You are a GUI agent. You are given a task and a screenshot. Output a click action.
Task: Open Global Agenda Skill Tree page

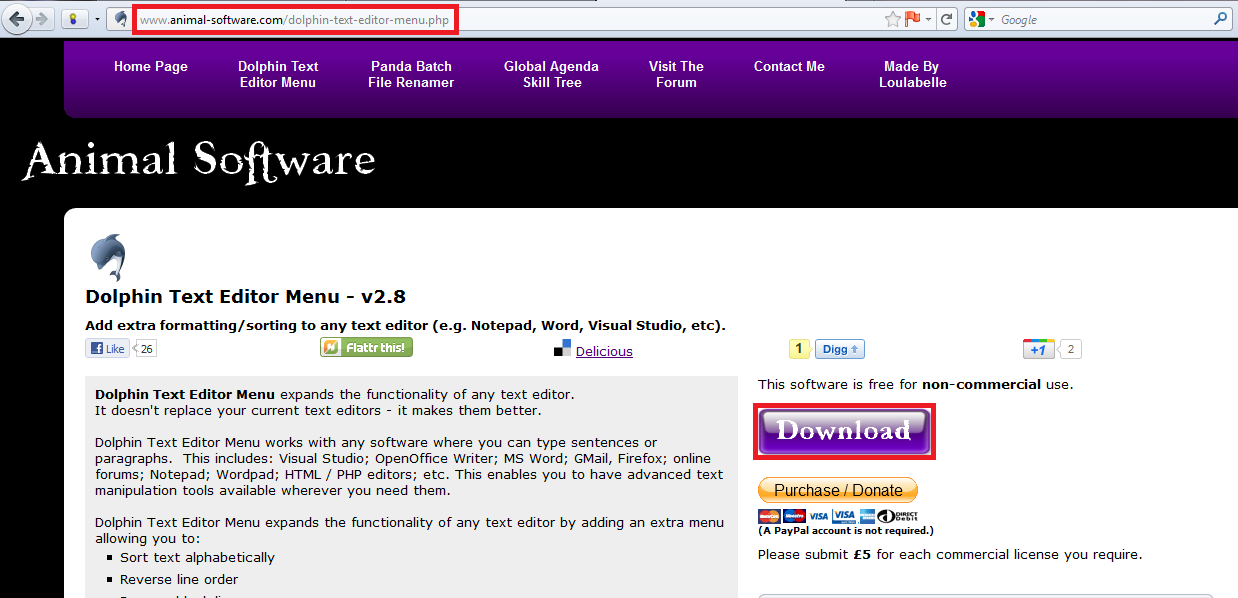point(551,74)
